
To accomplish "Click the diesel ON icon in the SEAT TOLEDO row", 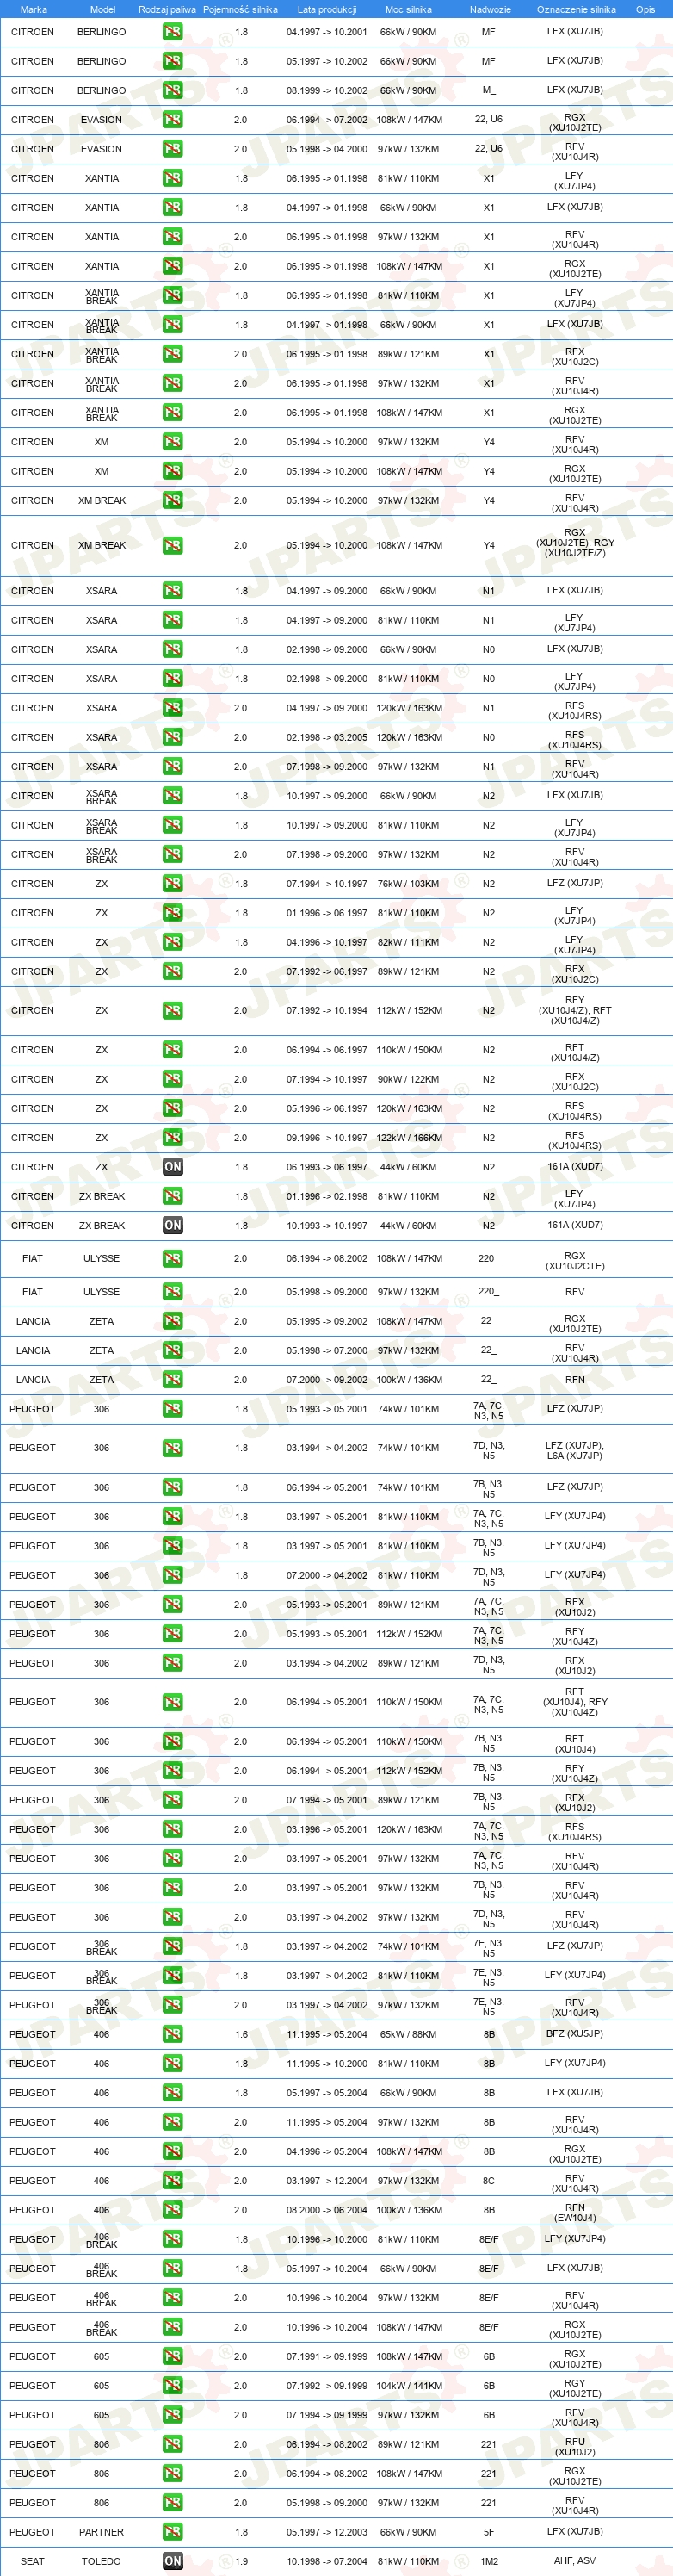I will click(x=173, y=2561).
